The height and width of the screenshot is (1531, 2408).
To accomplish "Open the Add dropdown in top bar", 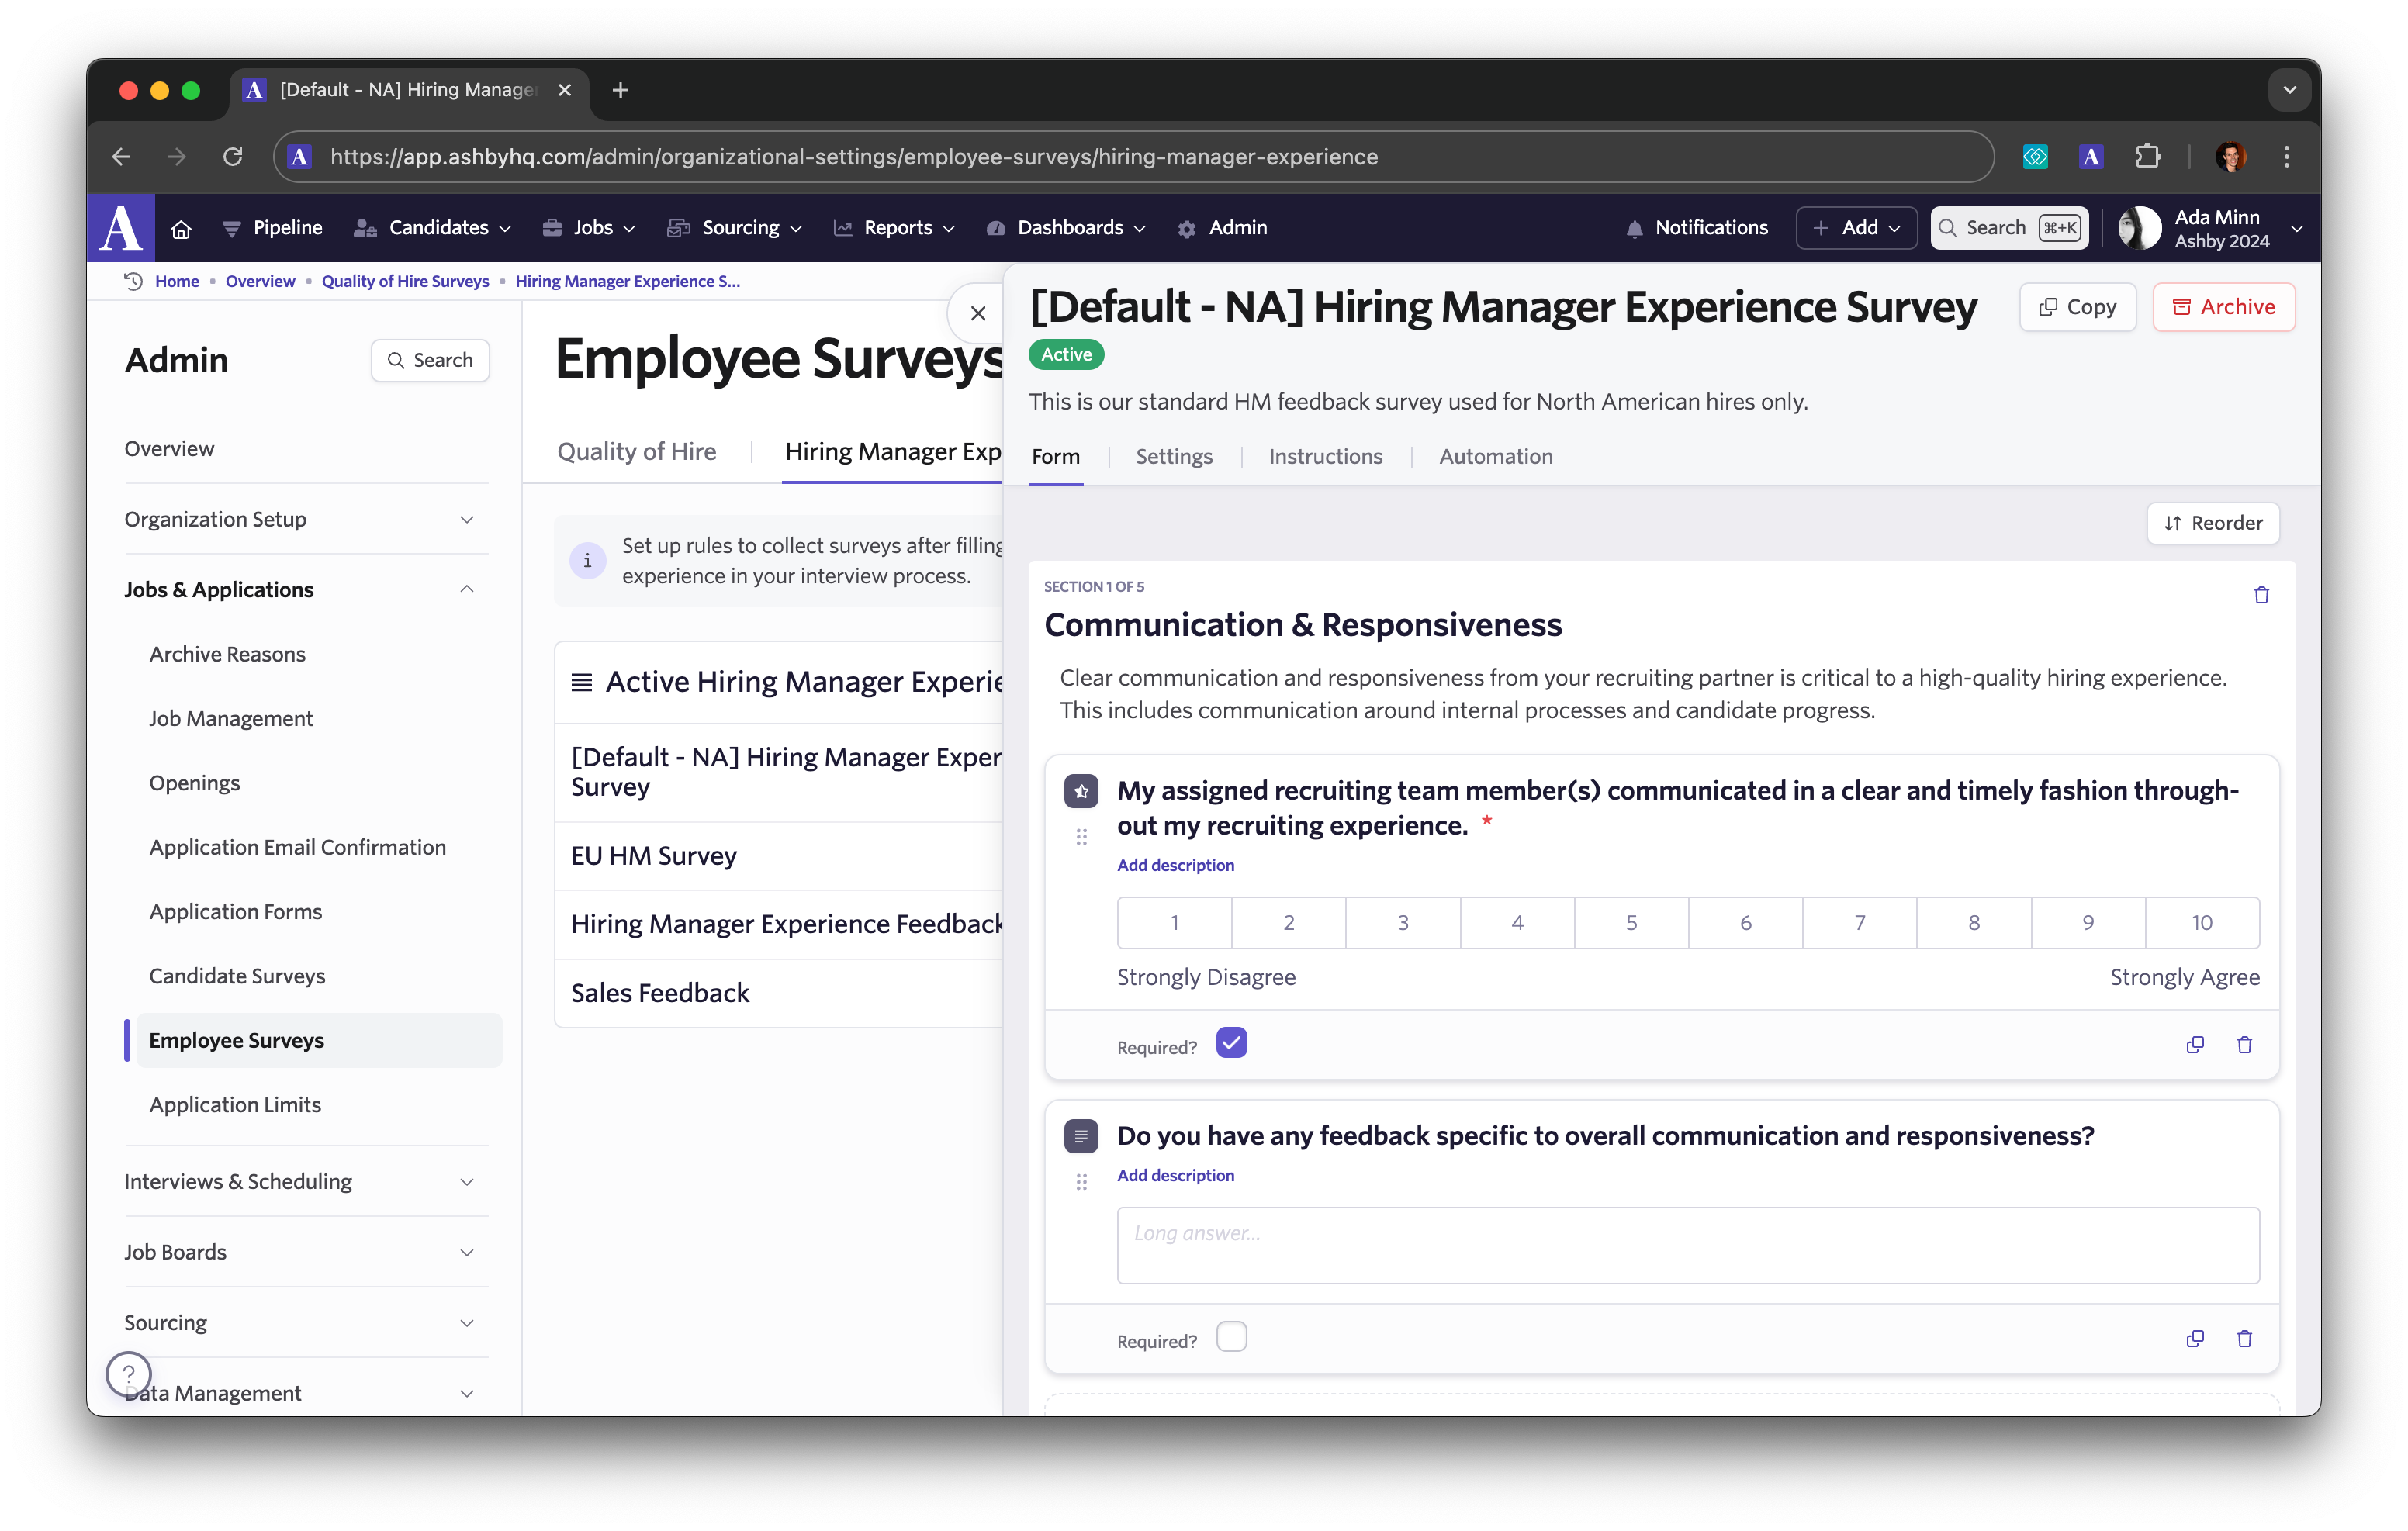I will click(x=1856, y=228).
